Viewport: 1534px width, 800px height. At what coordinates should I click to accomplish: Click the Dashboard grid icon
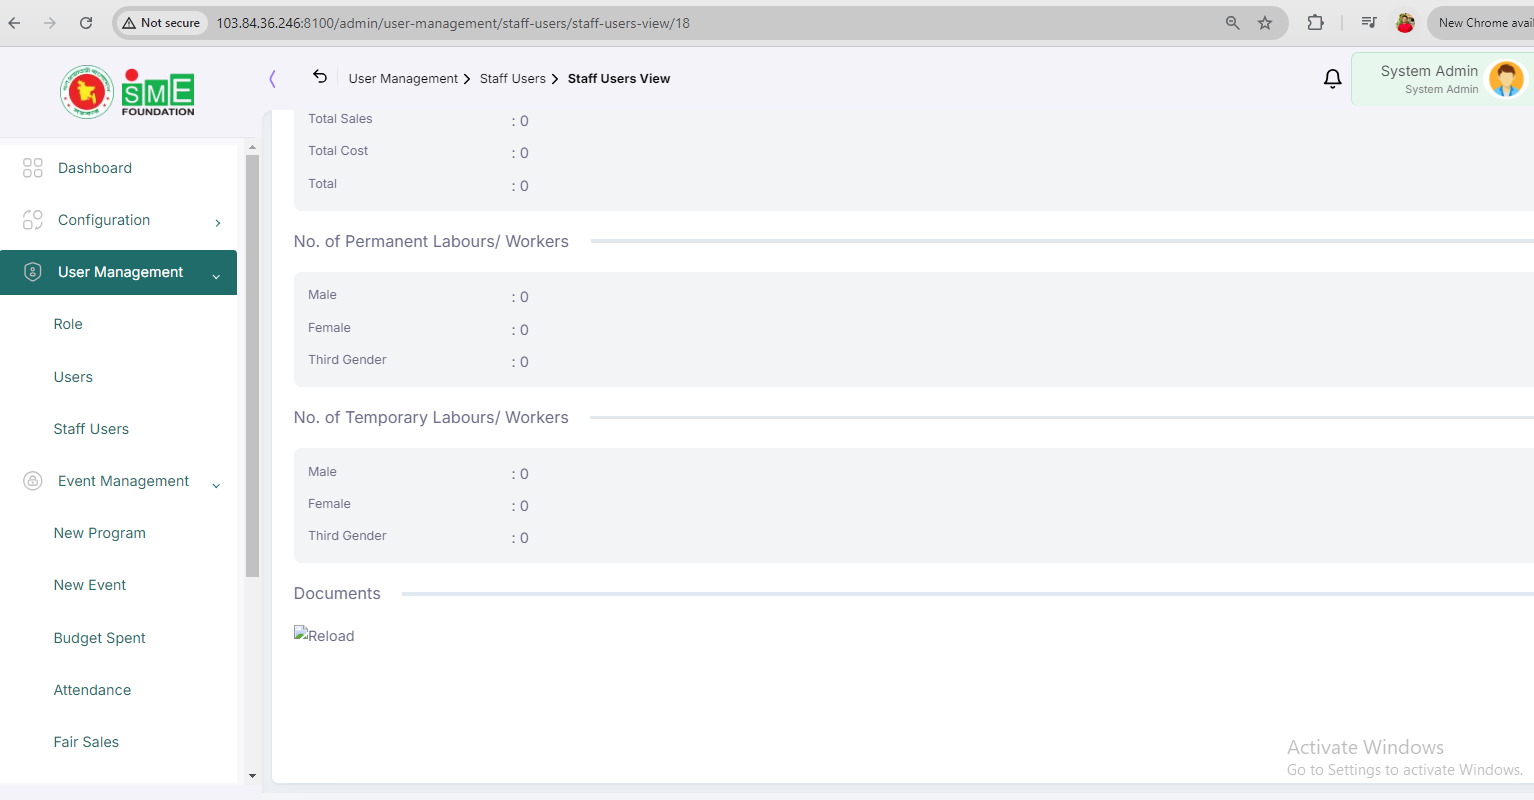pyautogui.click(x=33, y=168)
